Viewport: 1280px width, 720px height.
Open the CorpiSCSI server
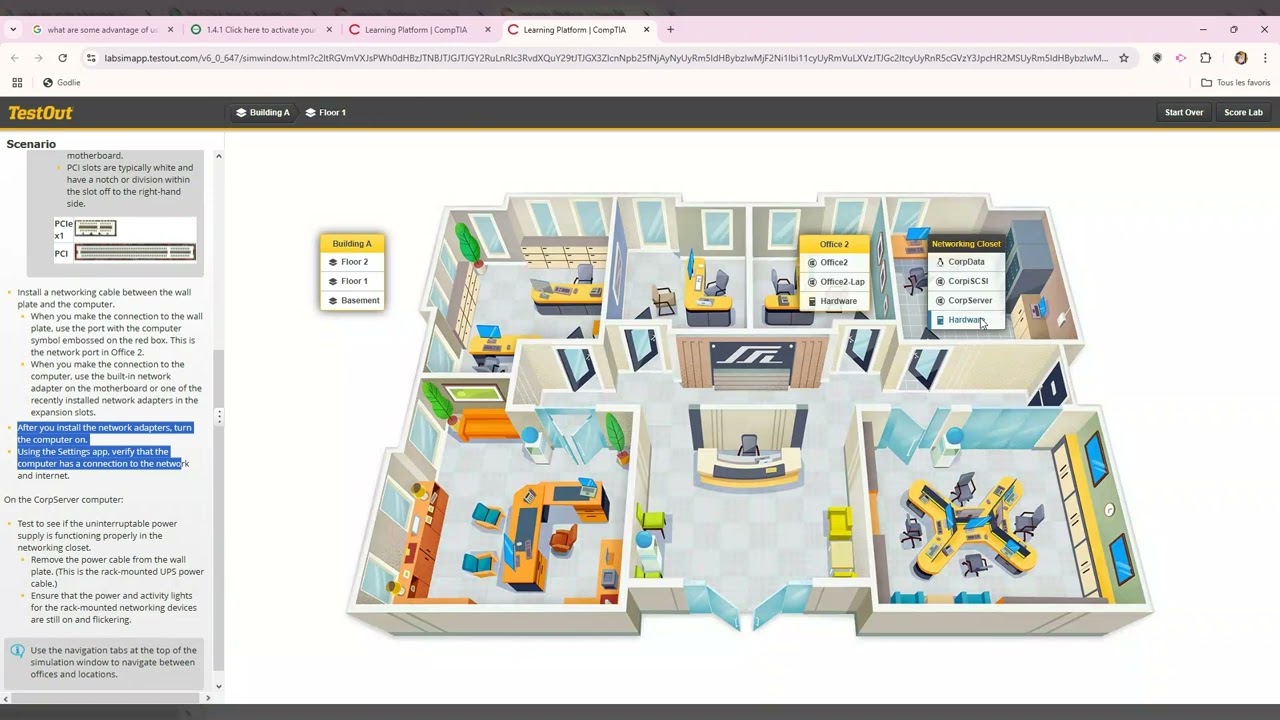(965, 281)
